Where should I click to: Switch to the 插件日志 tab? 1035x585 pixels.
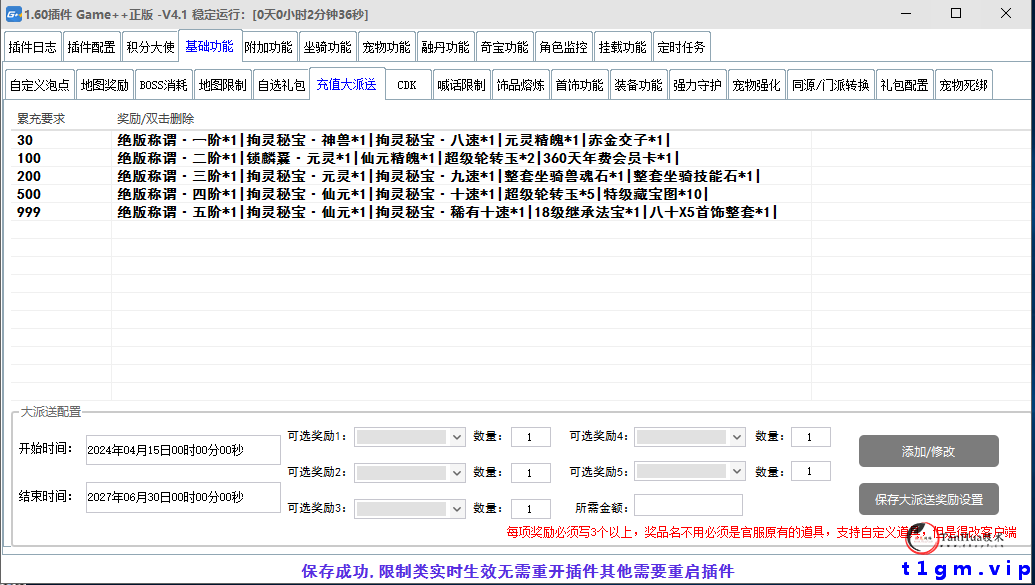point(32,45)
